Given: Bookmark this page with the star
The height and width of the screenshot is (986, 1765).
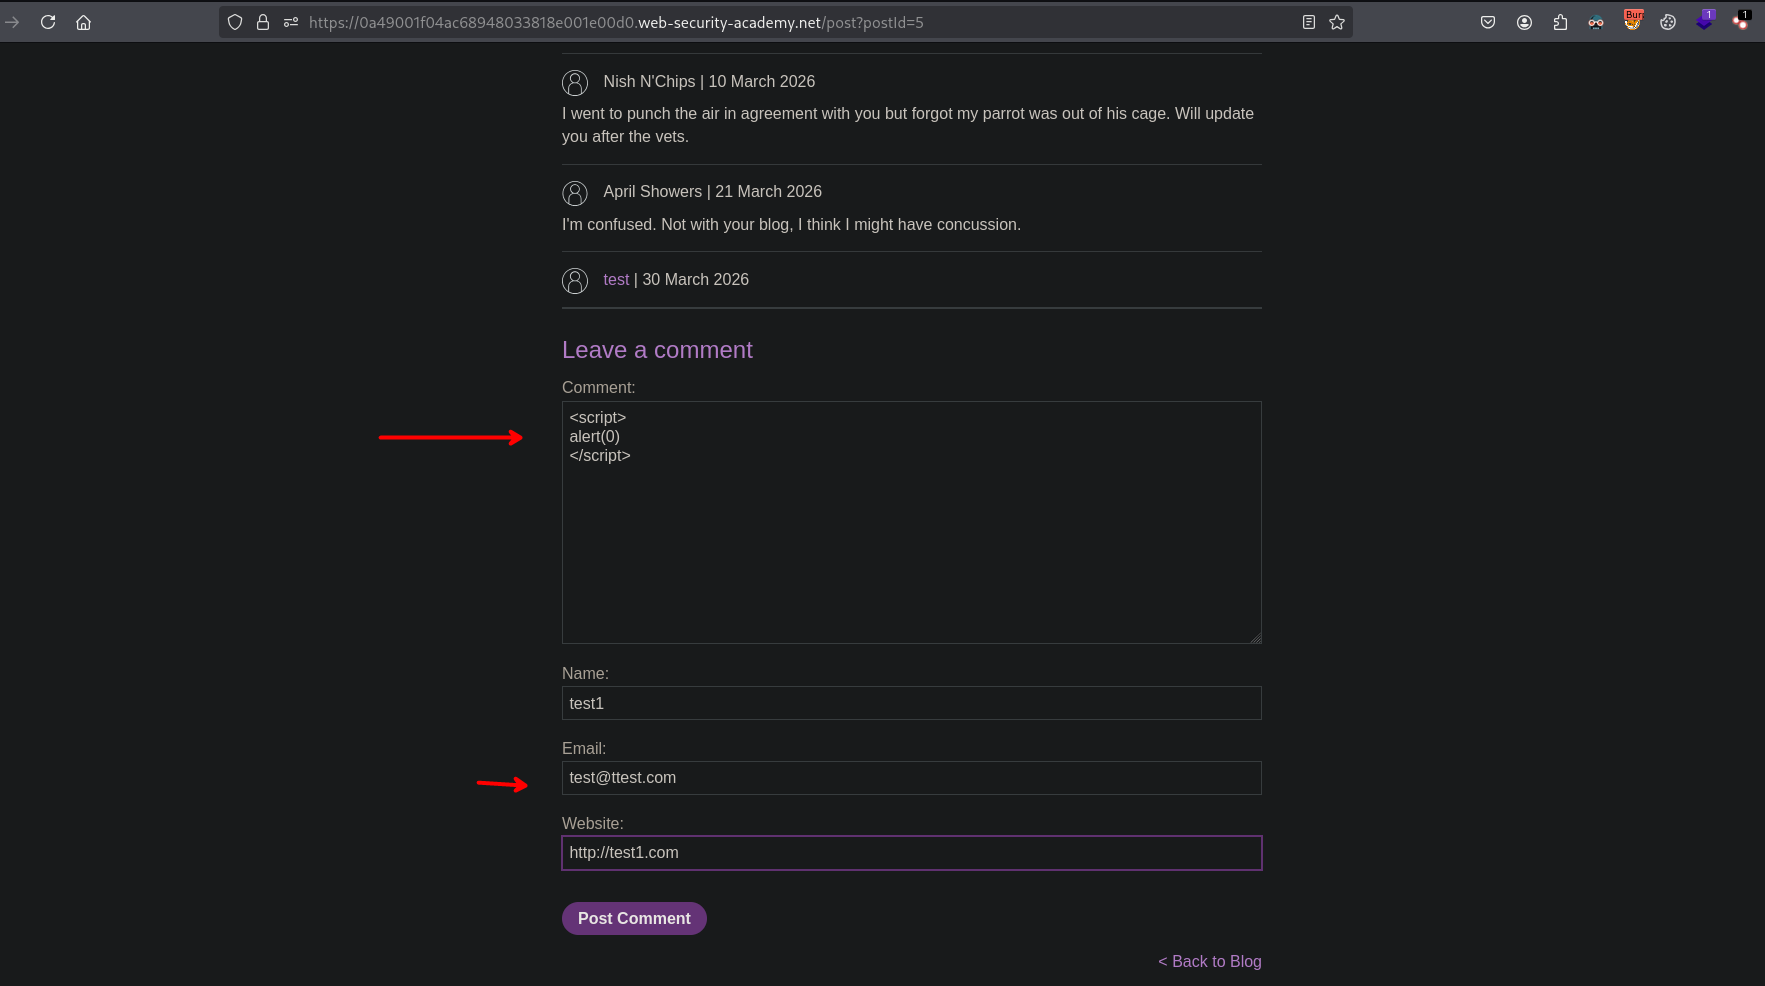Looking at the screenshot, I should click(x=1337, y=22).
